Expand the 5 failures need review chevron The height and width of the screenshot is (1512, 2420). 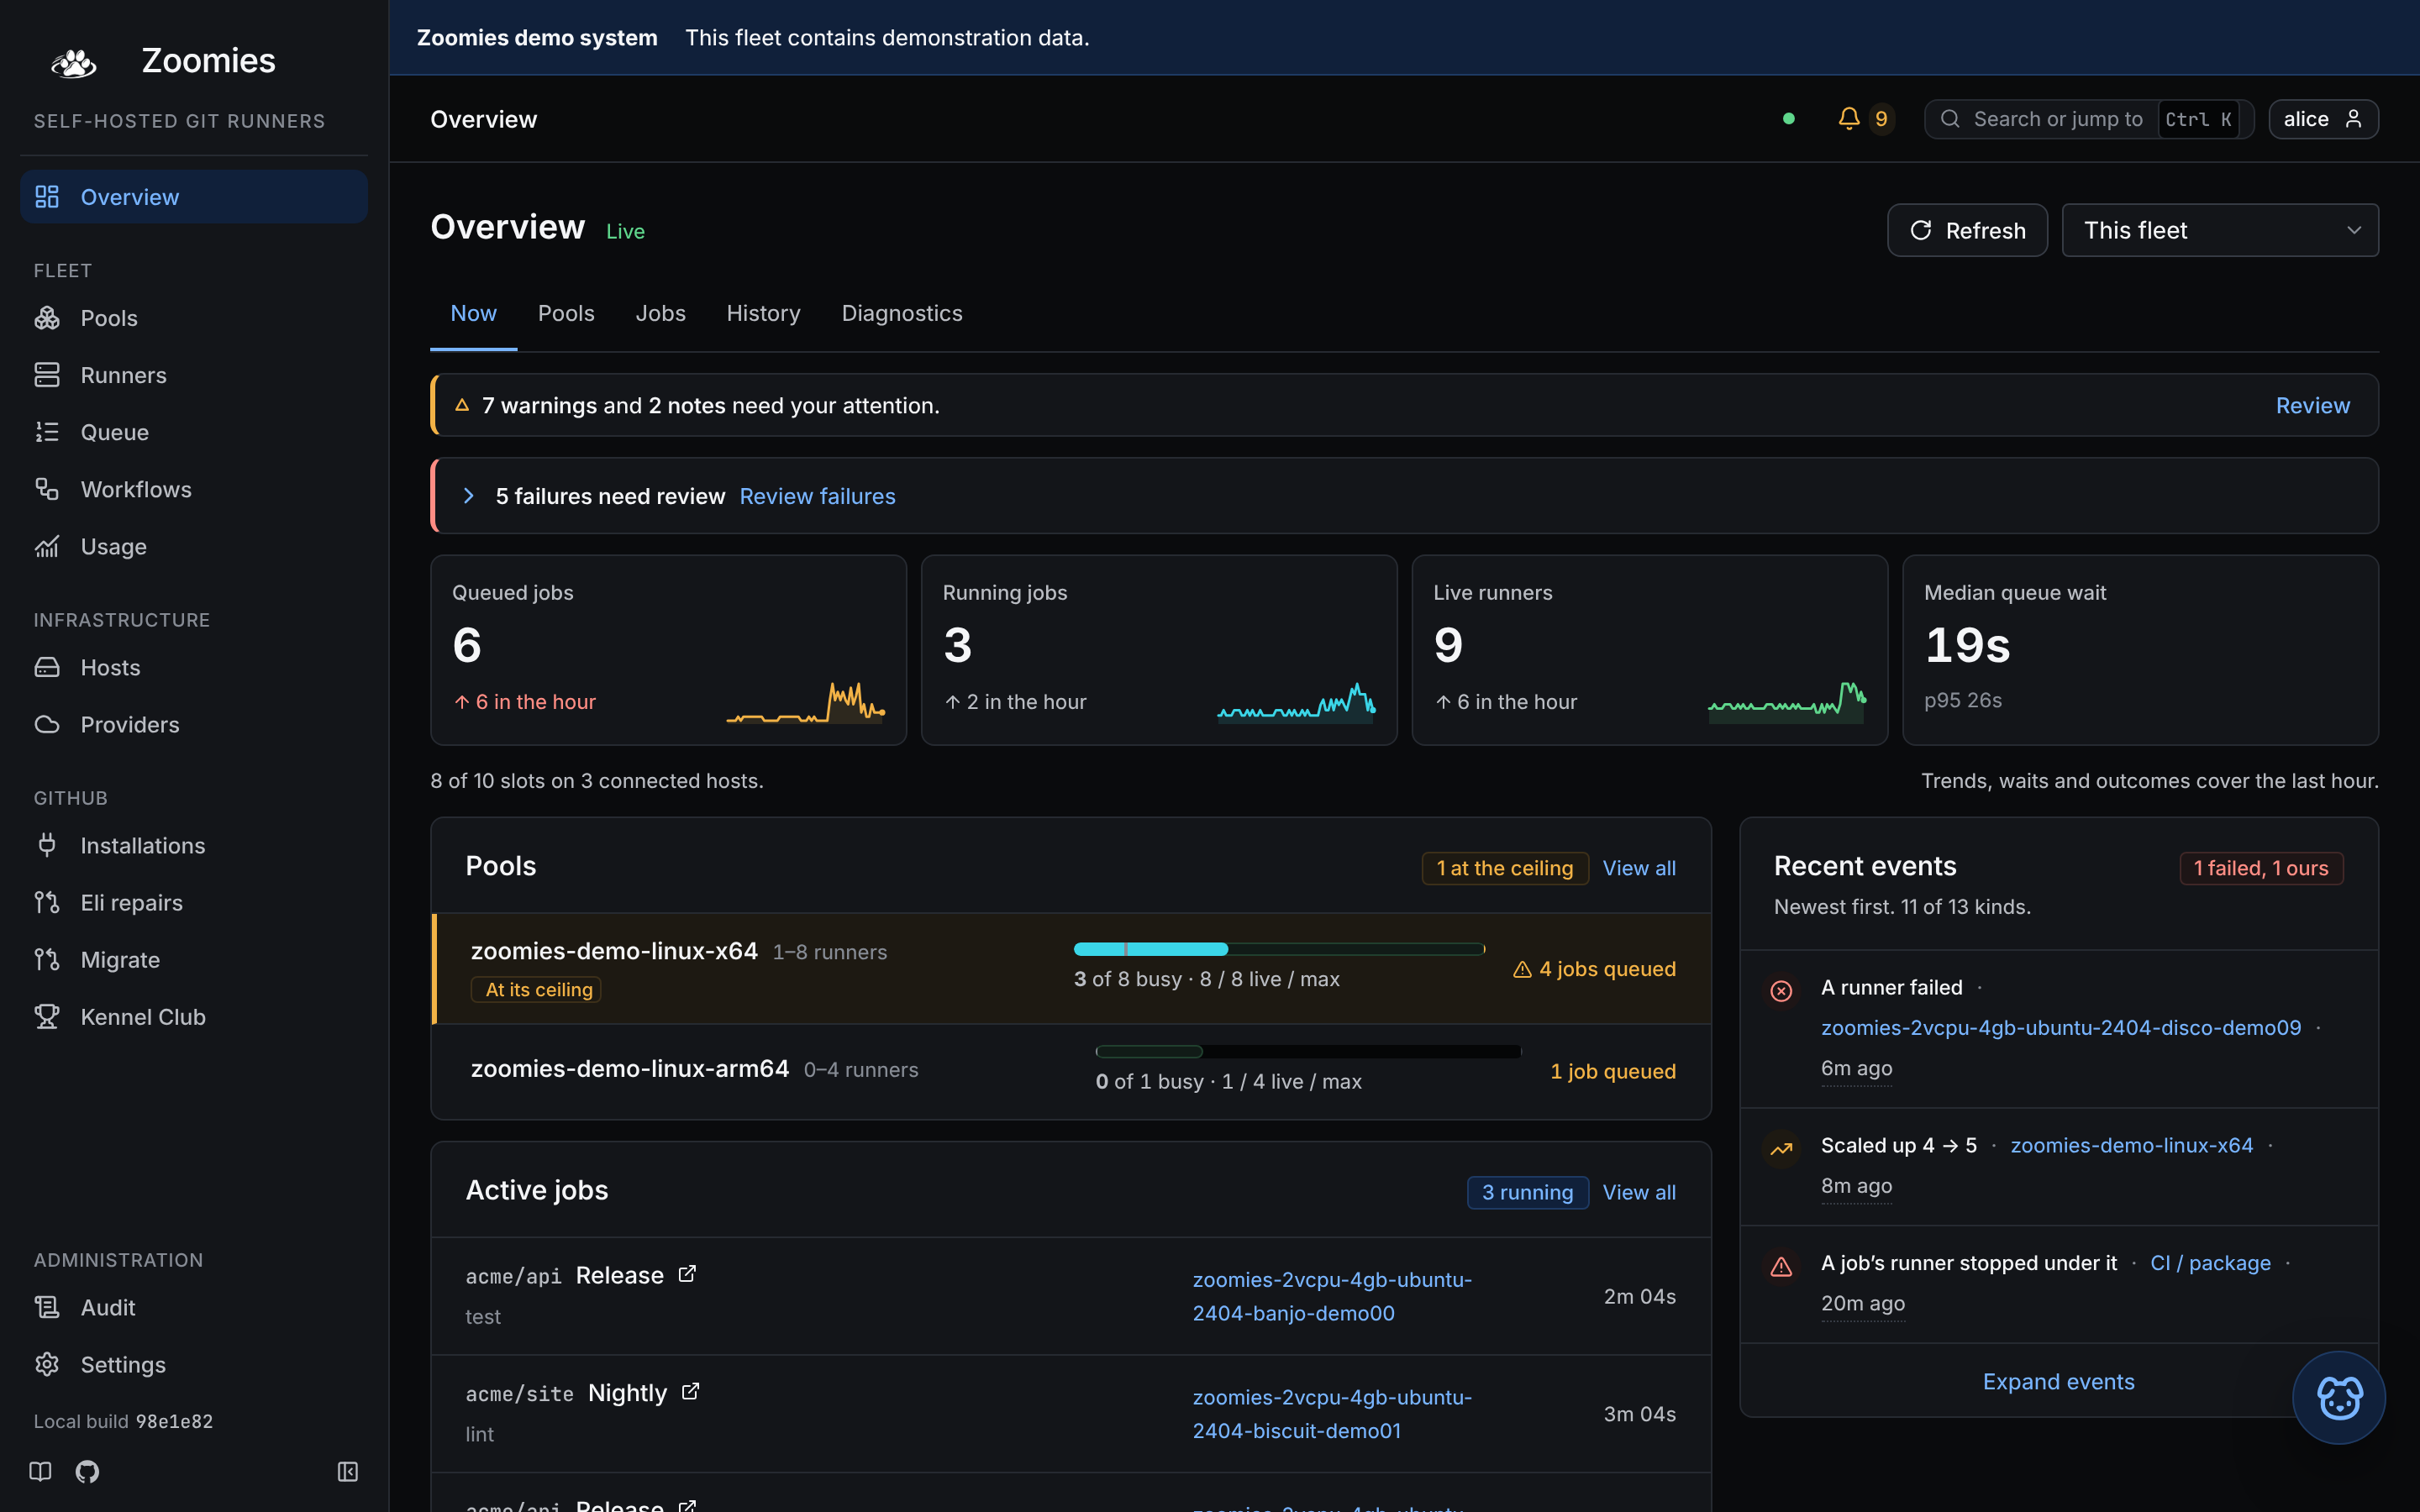pyautogui.click(x=469, y=496)
